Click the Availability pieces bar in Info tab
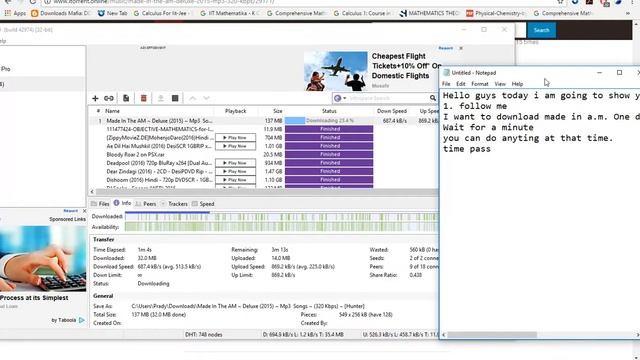This screenshot has height=360, width=640. (x=282, y=227)
